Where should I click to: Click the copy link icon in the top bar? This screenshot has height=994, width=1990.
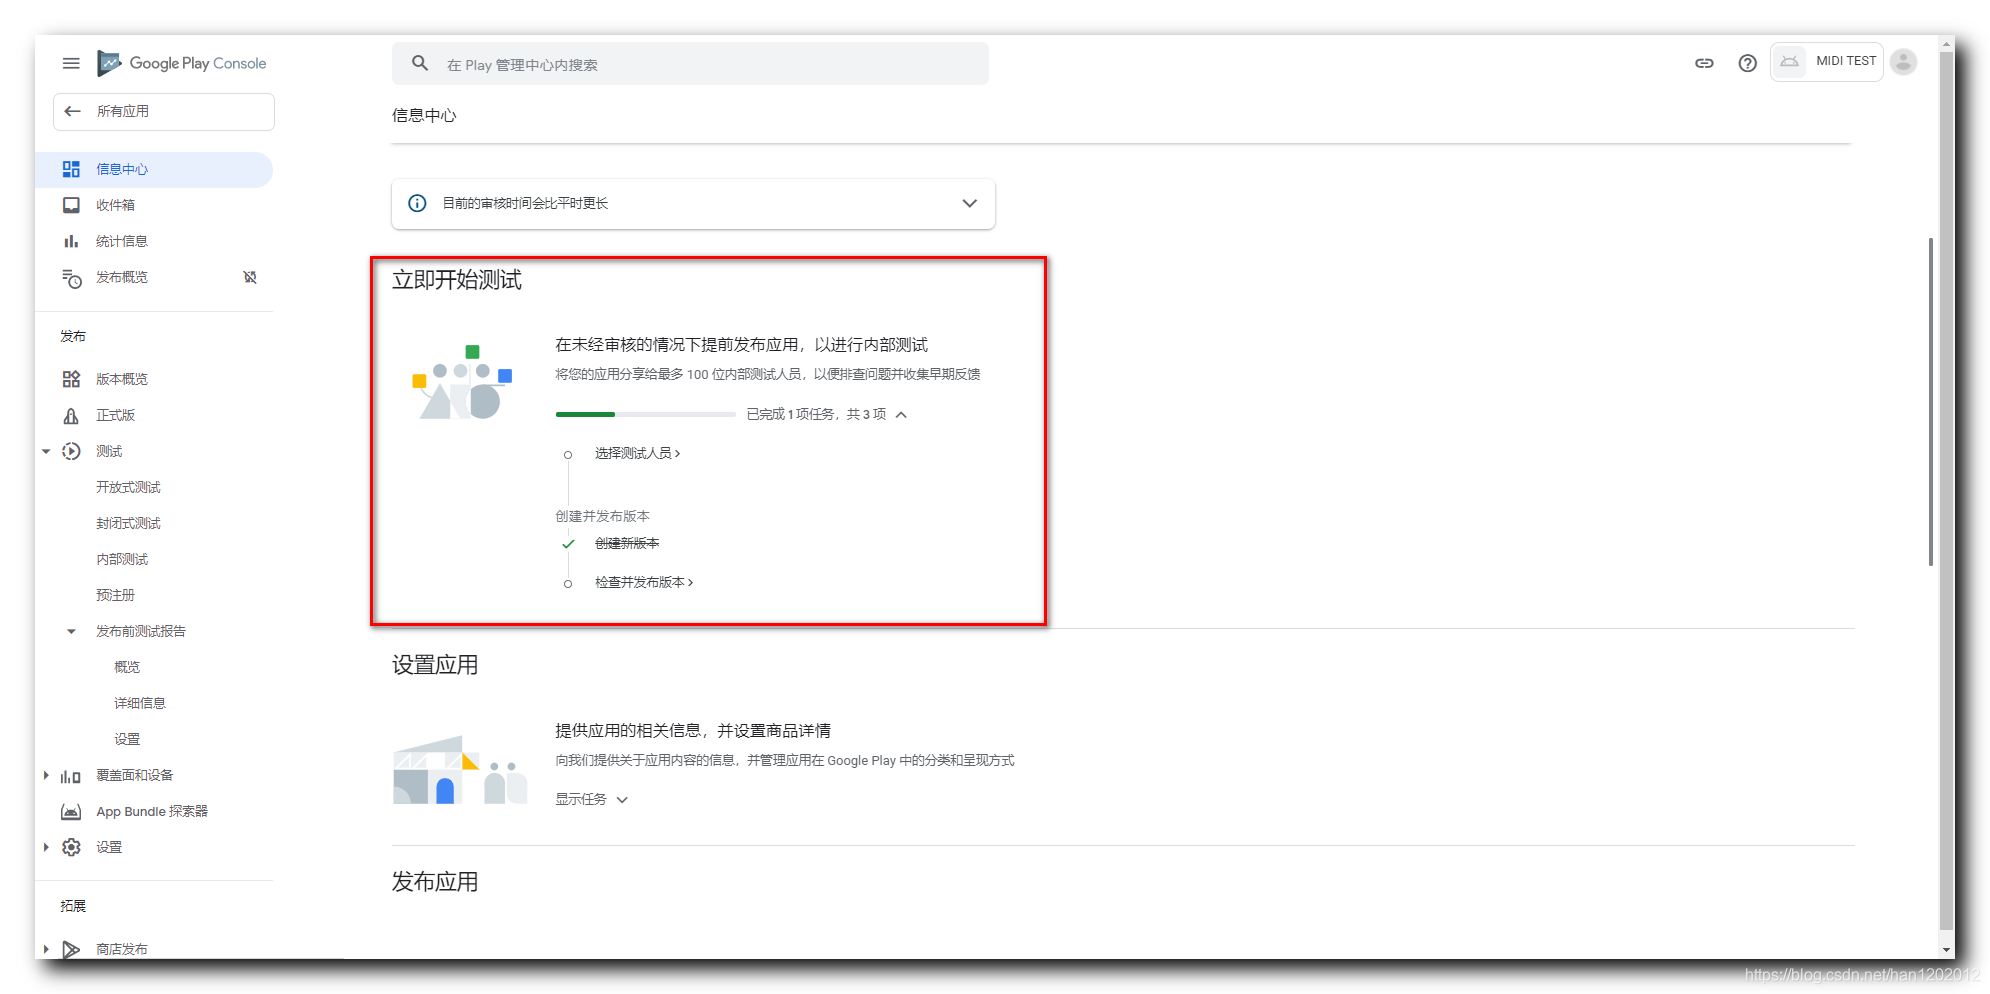pyautogui.click(x=1703, y=62)
